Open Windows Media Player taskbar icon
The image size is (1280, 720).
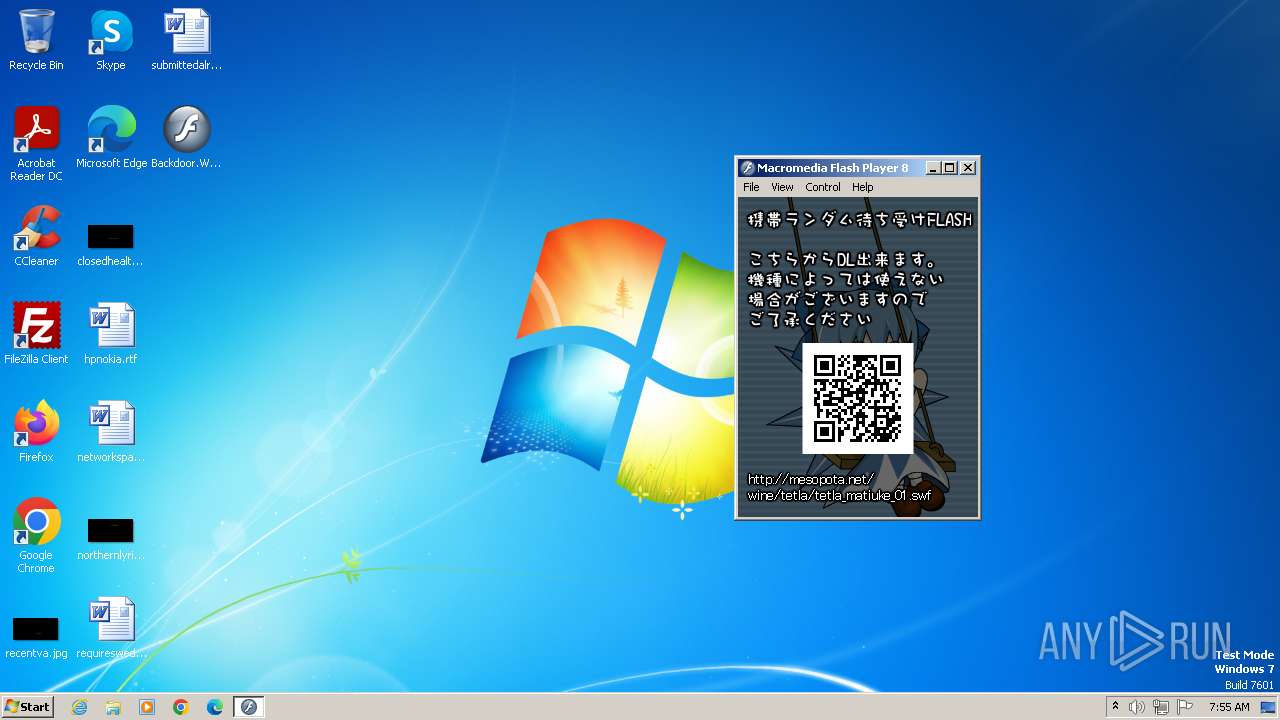click(x=147, y=707)
